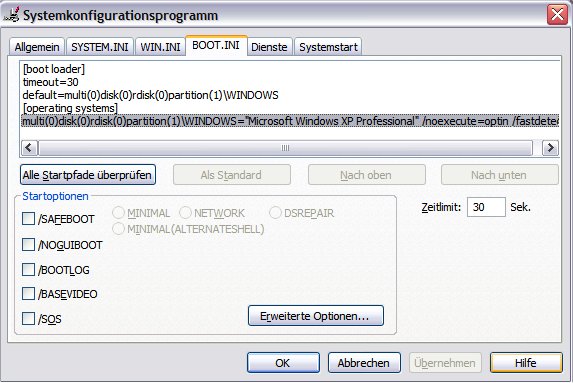This screenshot has width=573, height=383.
Task: Switch to the WIN.INI tab
Action: point(160,47)
